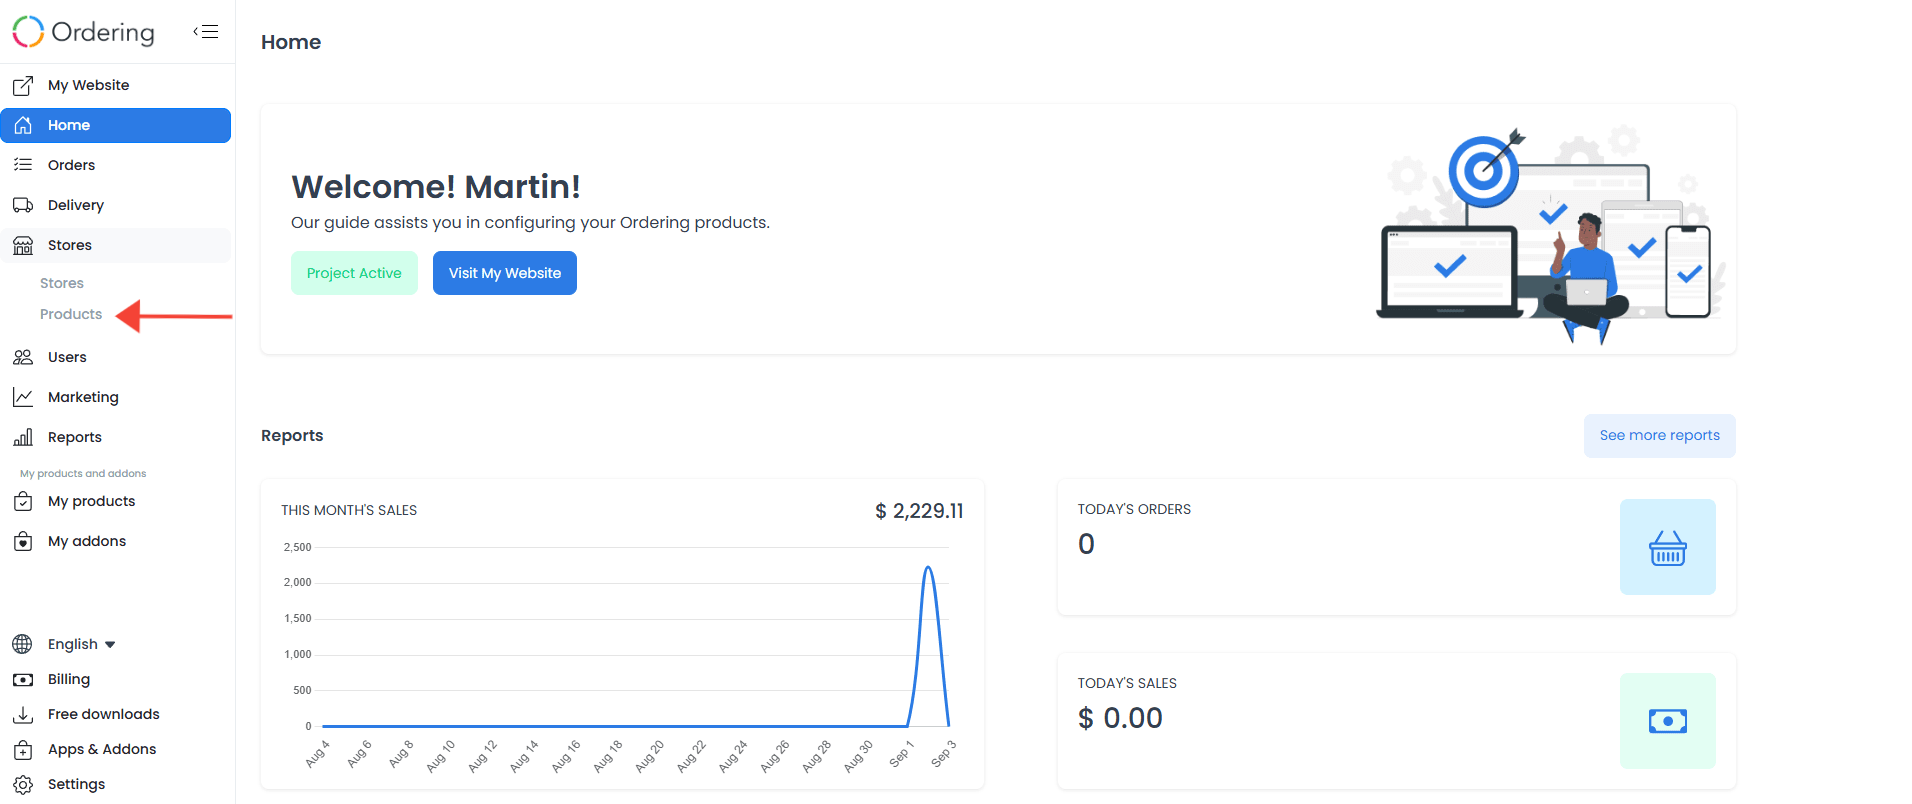This screenshot has width=1912, height=804.
Task: Click the Home house icon
Action: (23, 125)
